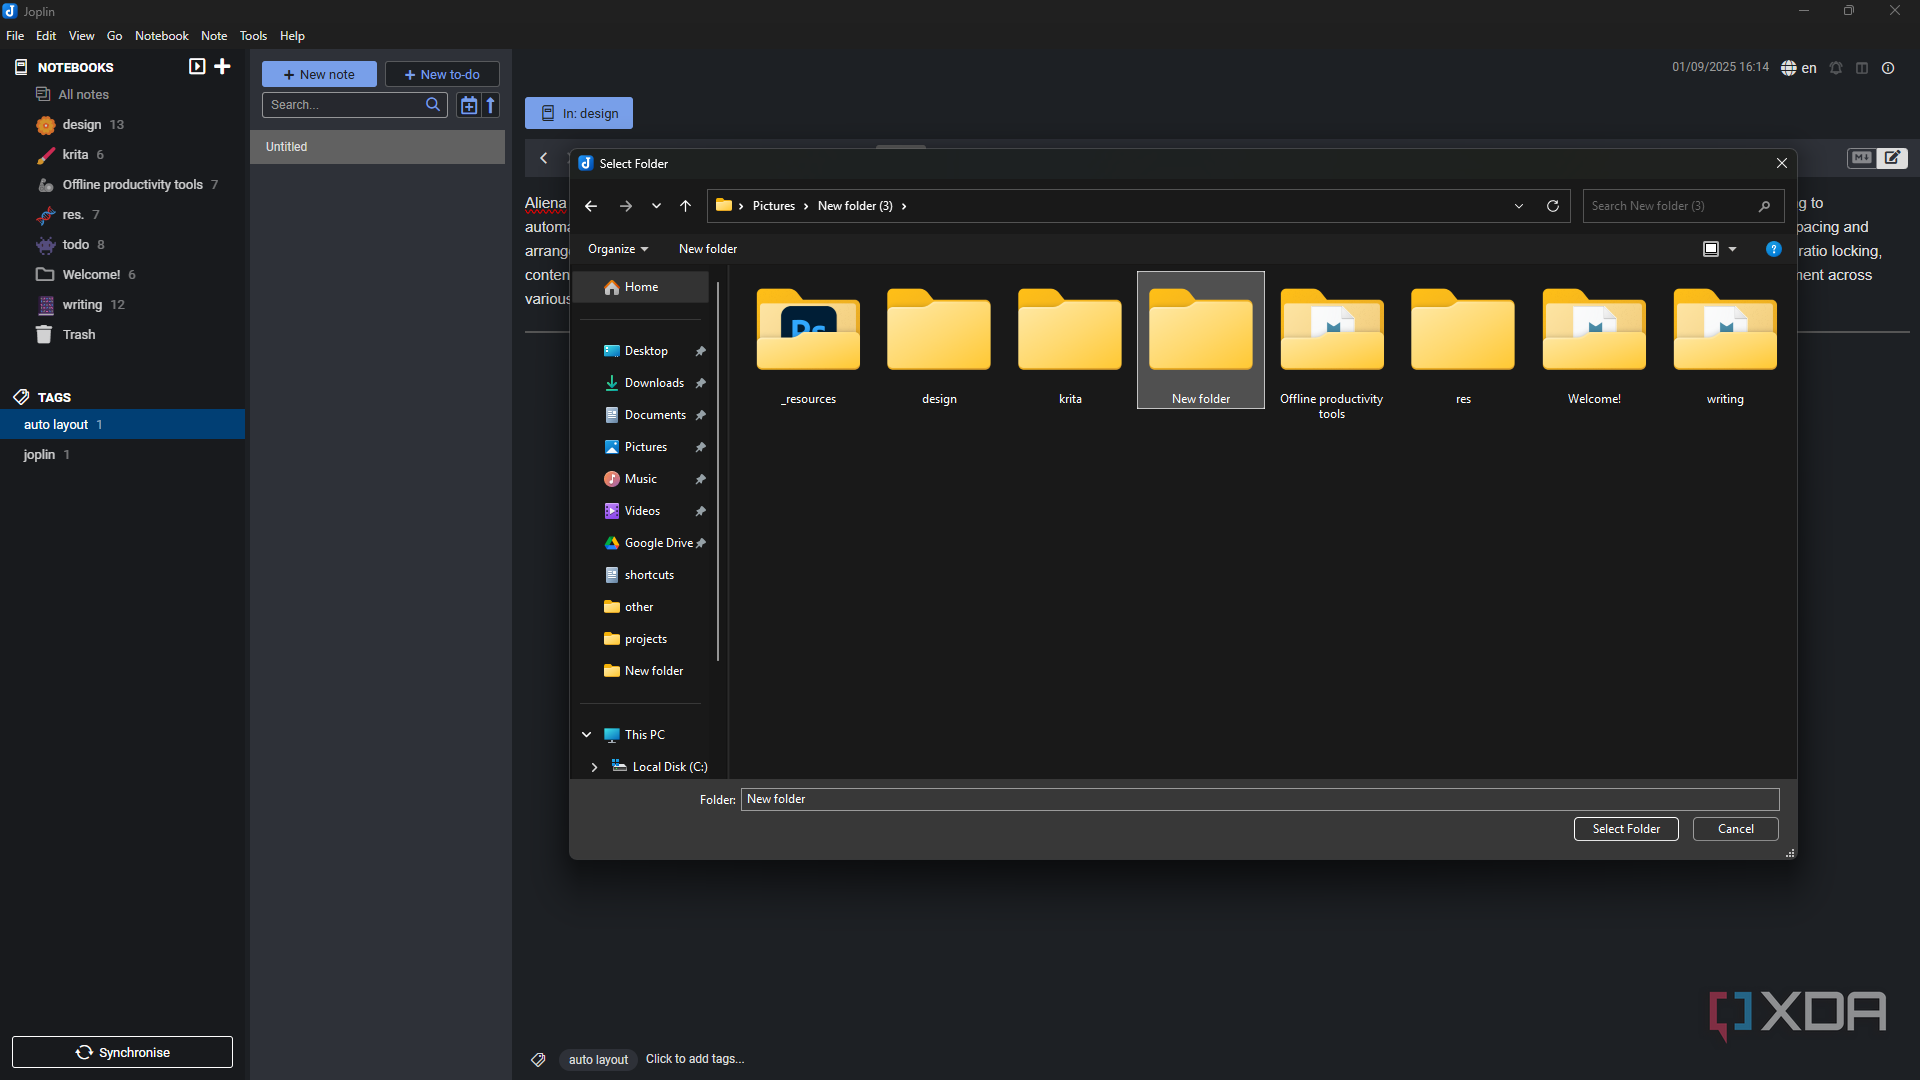The image size is (1920, 1080).
Task: Select the writing notebook in sidebar
Action: coord(82,305)
